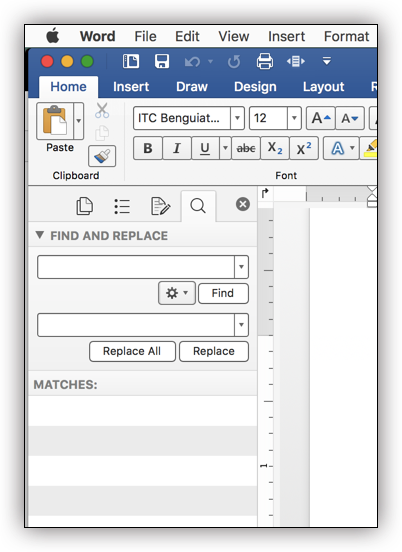Click the Paste clipboard icon
This screenshot has height=552, width=402.
pyautogui.click(x=55, y=121)
